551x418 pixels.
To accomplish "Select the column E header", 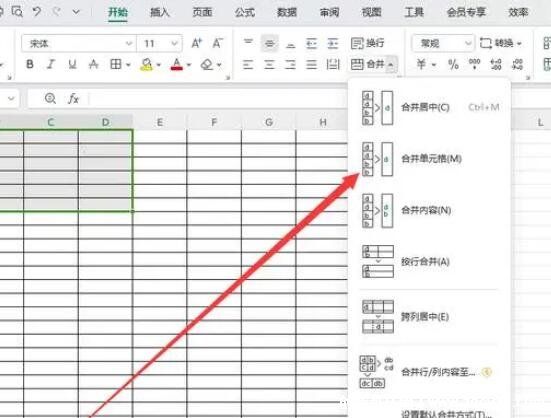I will 160,122.
